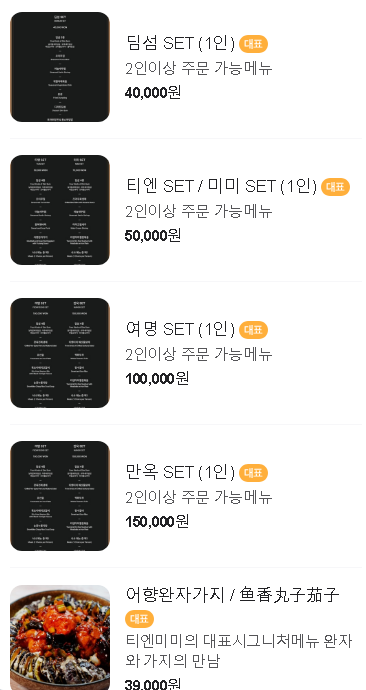Click the 대표 badge beside 여명 SET
Image resolution: width=366 pixels, height=690 pixels.
click(x=253, y=330)
